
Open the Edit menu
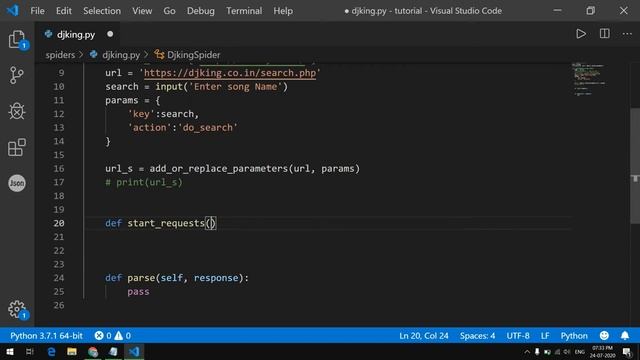[64, 11]
